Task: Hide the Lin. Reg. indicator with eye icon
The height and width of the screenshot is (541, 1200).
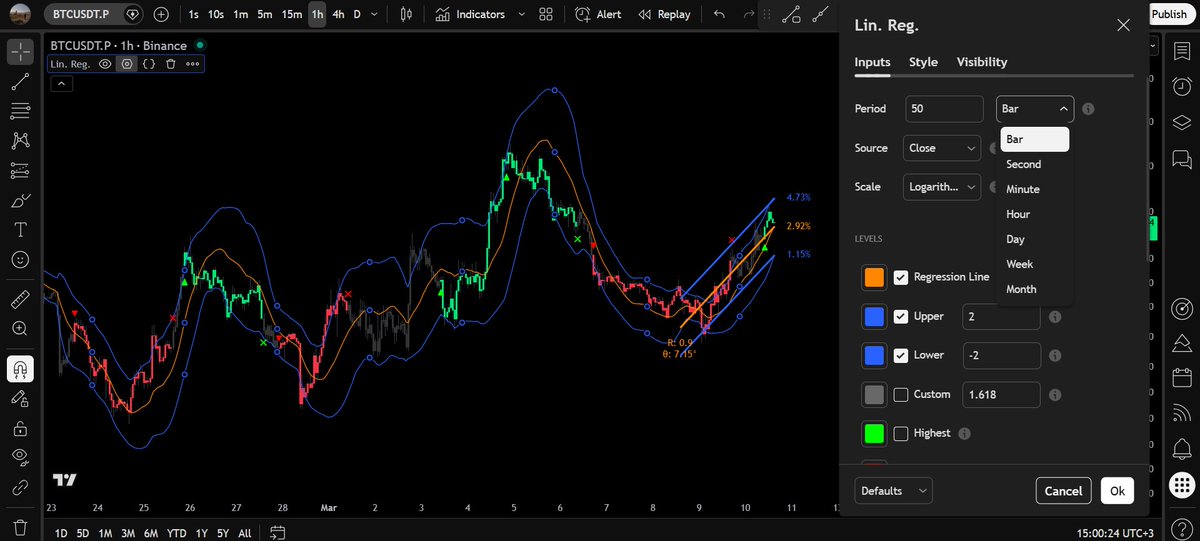Action: [x=105, y=63]
